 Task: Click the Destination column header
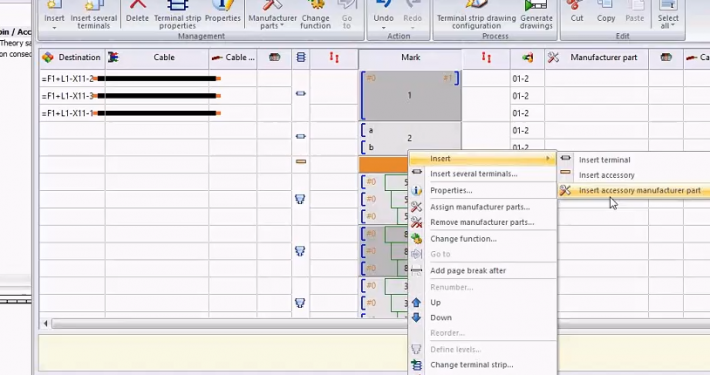coord(72,58)
